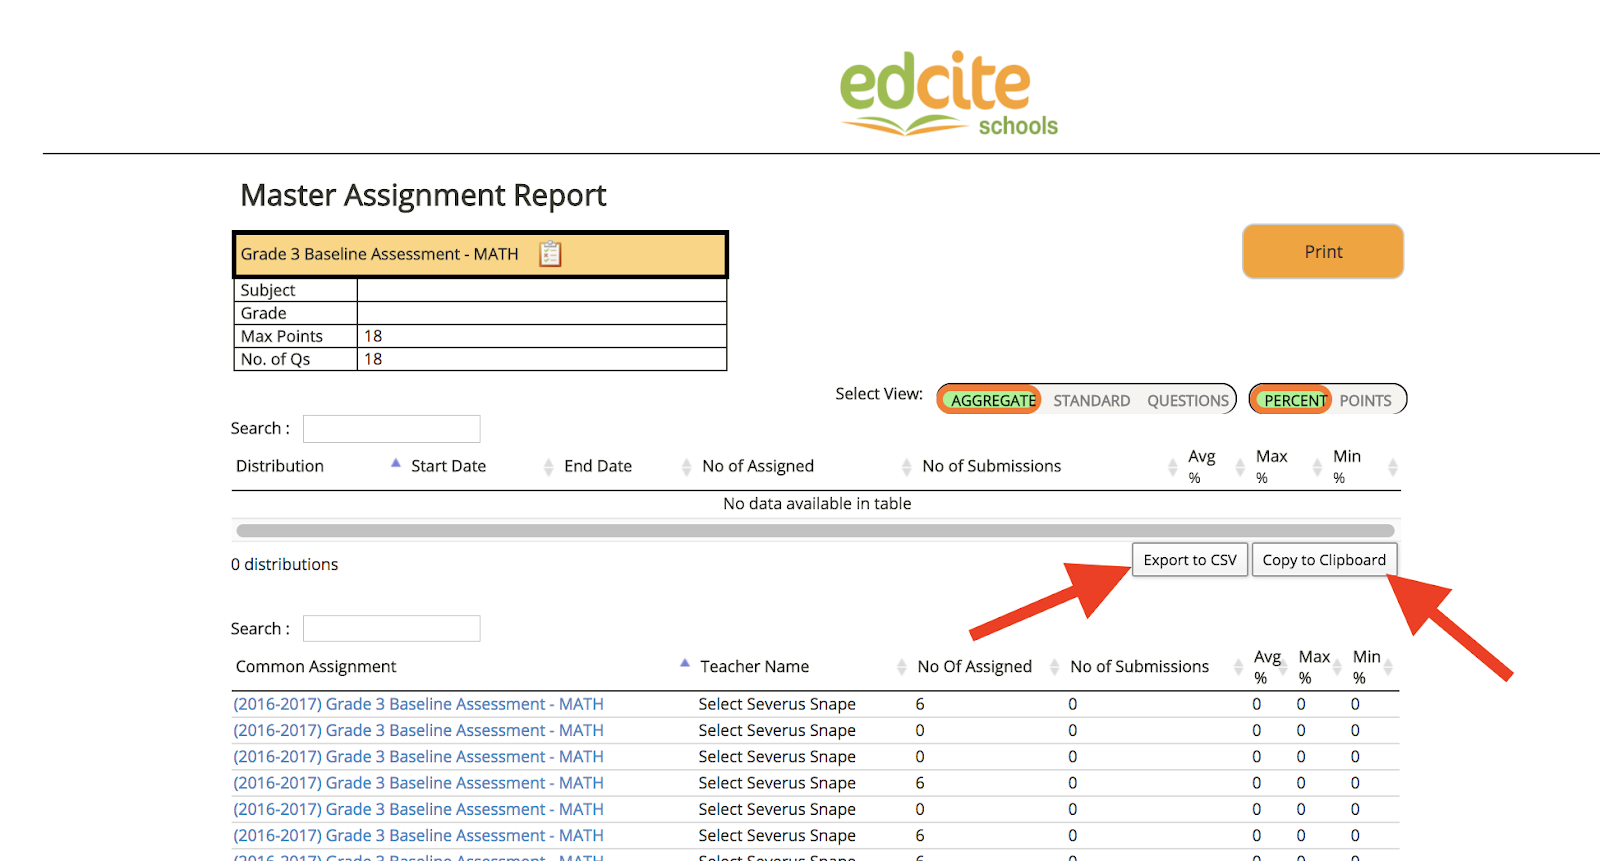Click the Print button
Image resolution: width=1600 pixels, height=861 pixels.
pos(1323,251)
